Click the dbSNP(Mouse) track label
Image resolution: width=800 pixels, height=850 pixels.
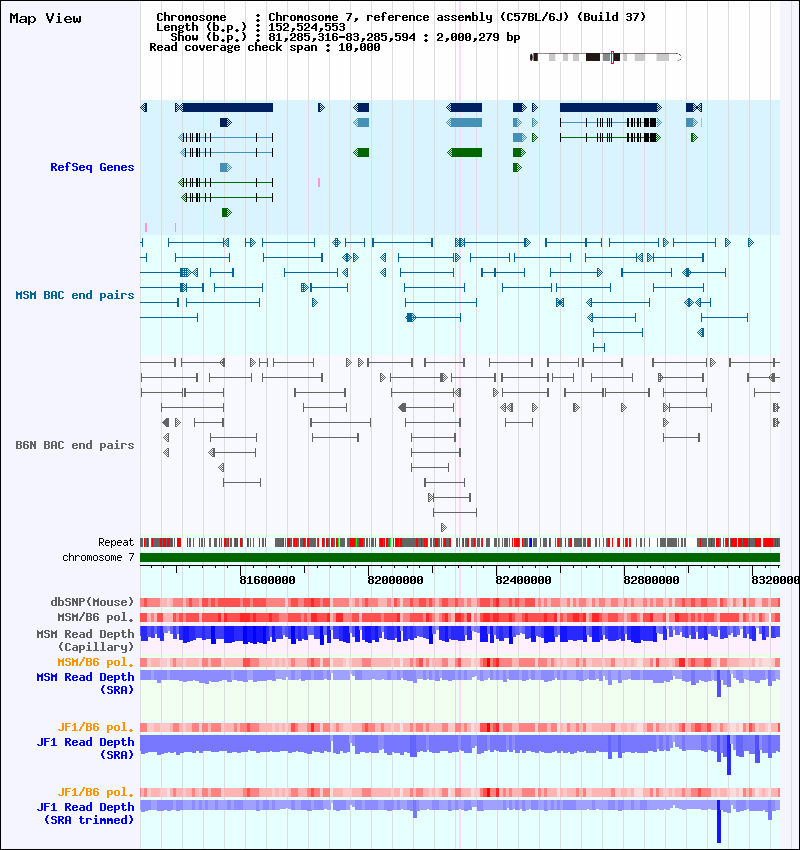92,602
